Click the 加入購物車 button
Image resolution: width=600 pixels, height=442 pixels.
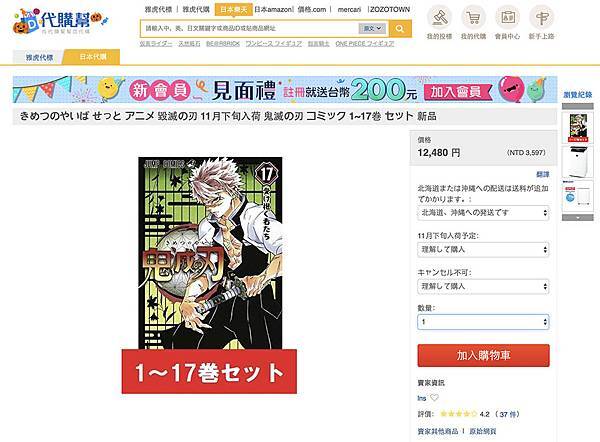click(x=483, y=356)
